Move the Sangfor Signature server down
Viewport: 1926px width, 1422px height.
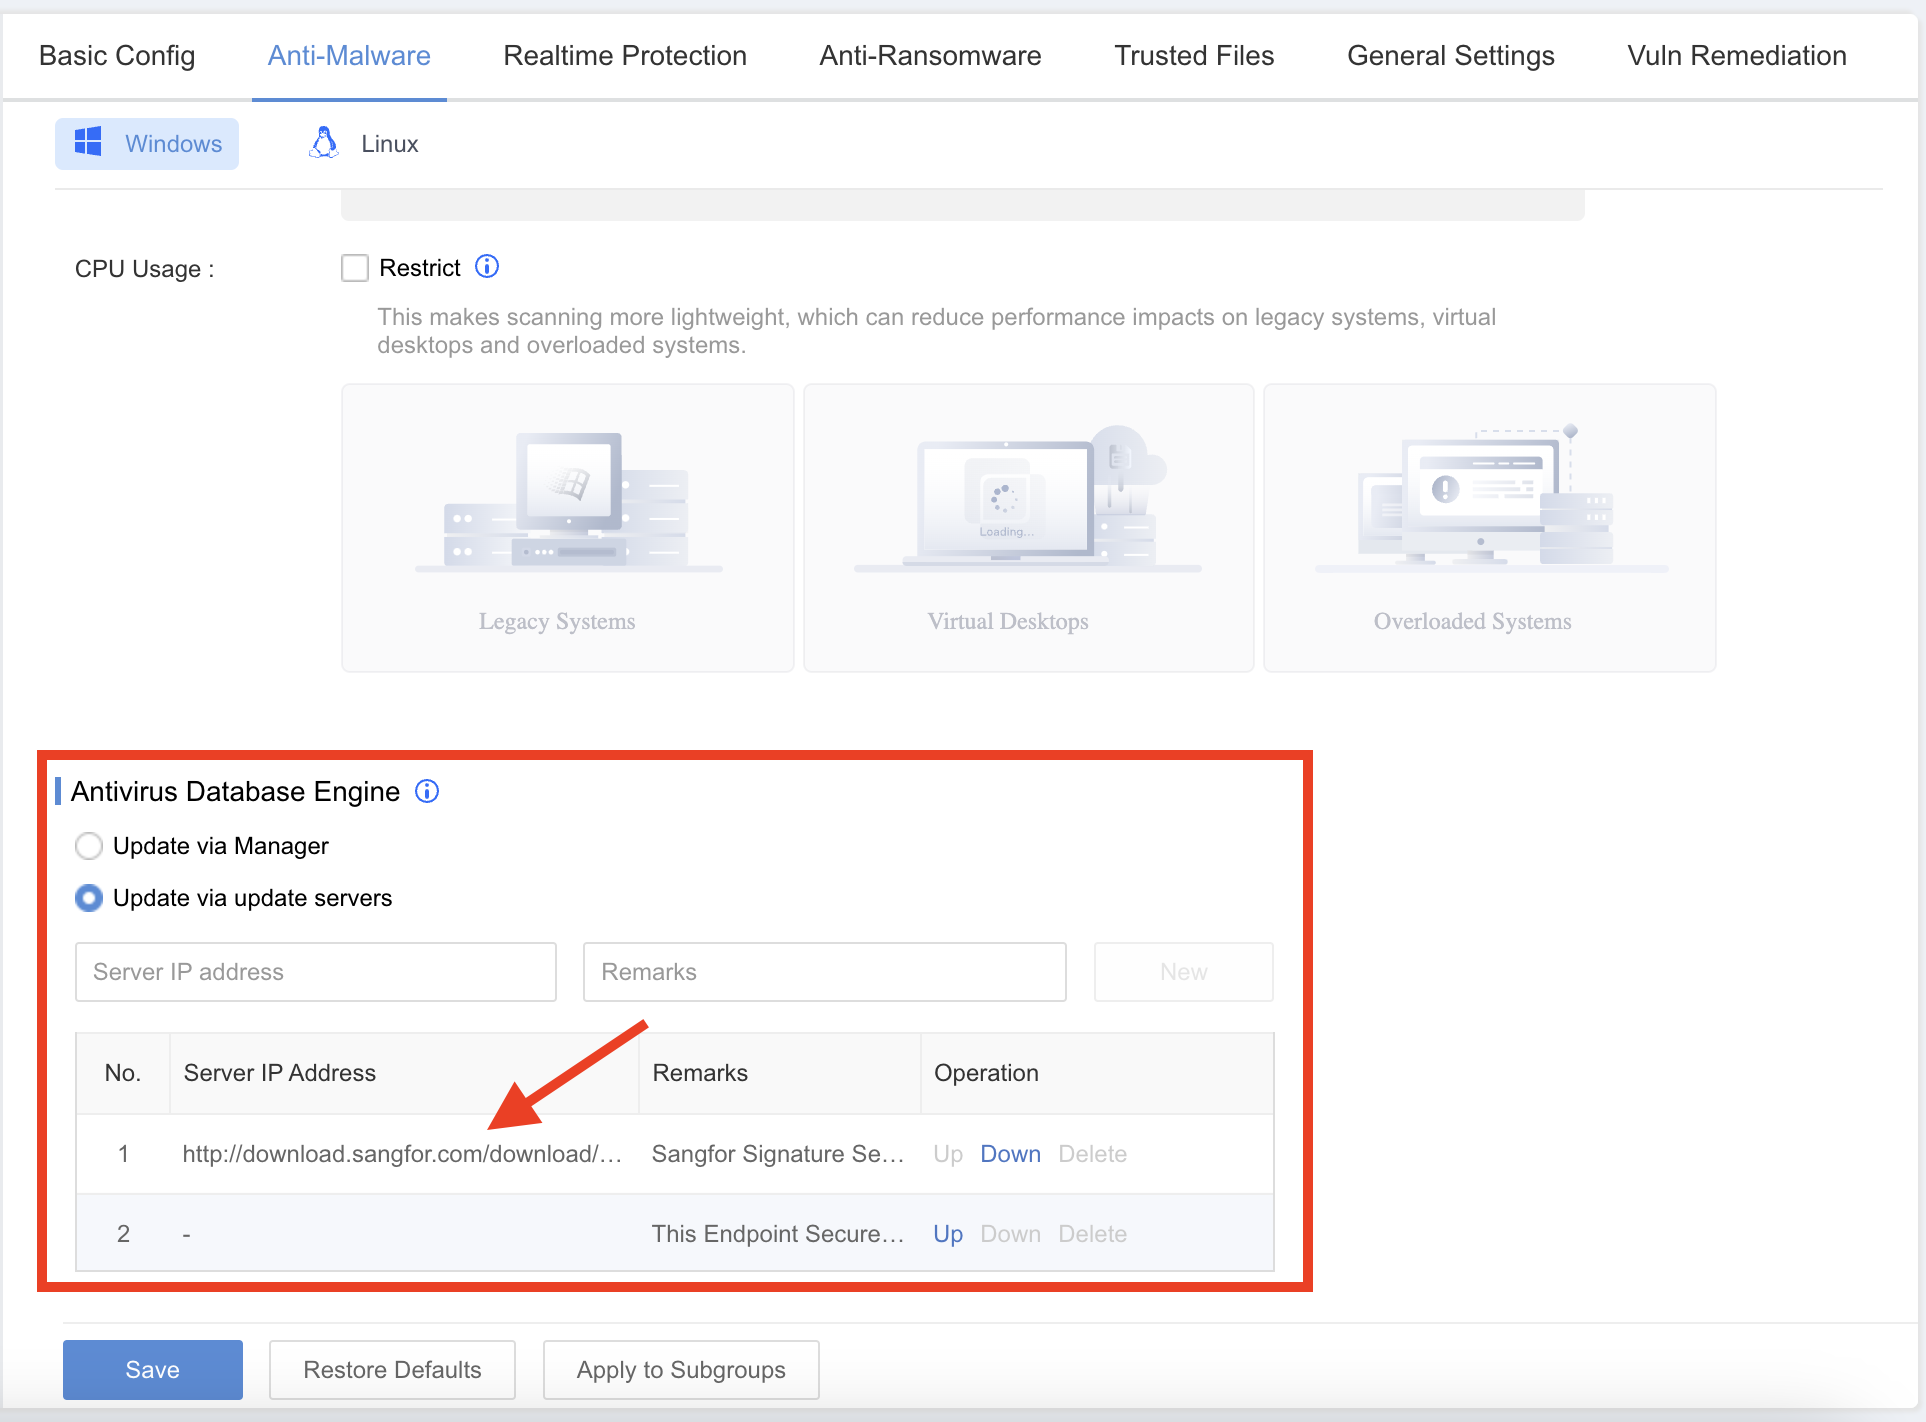1010,1153
